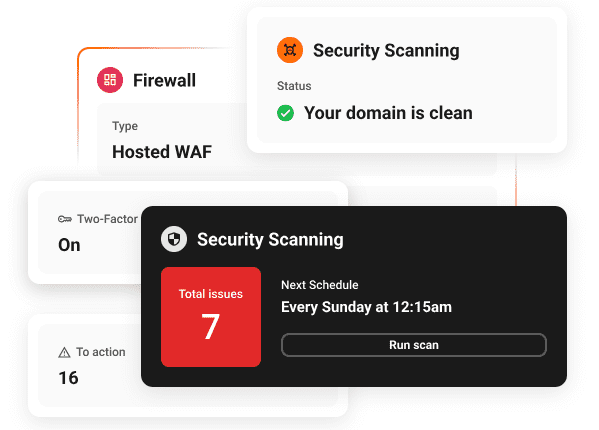Select the red Total issues tile
This screenshot has height=430, width=599.
(x=211, y=317)
